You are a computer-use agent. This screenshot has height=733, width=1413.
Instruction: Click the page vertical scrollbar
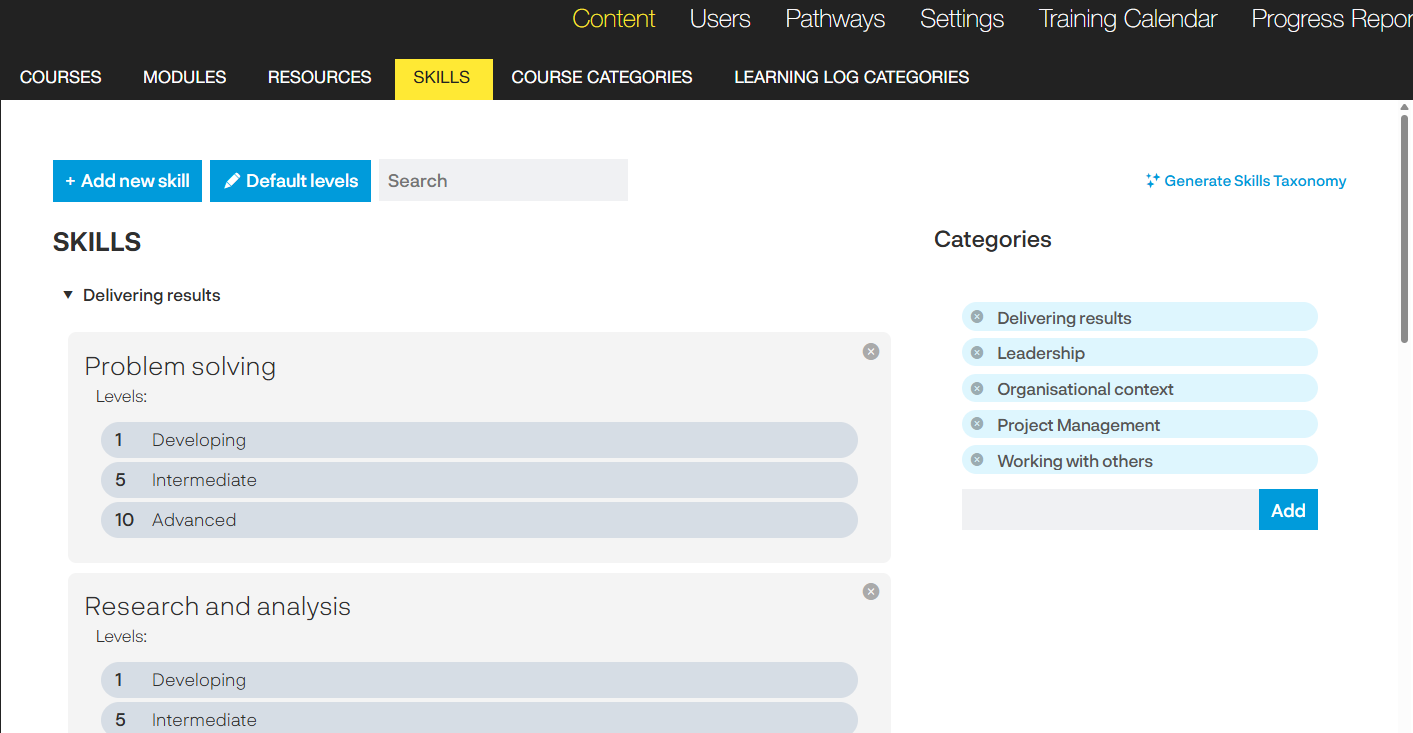tap(1405, 230)
